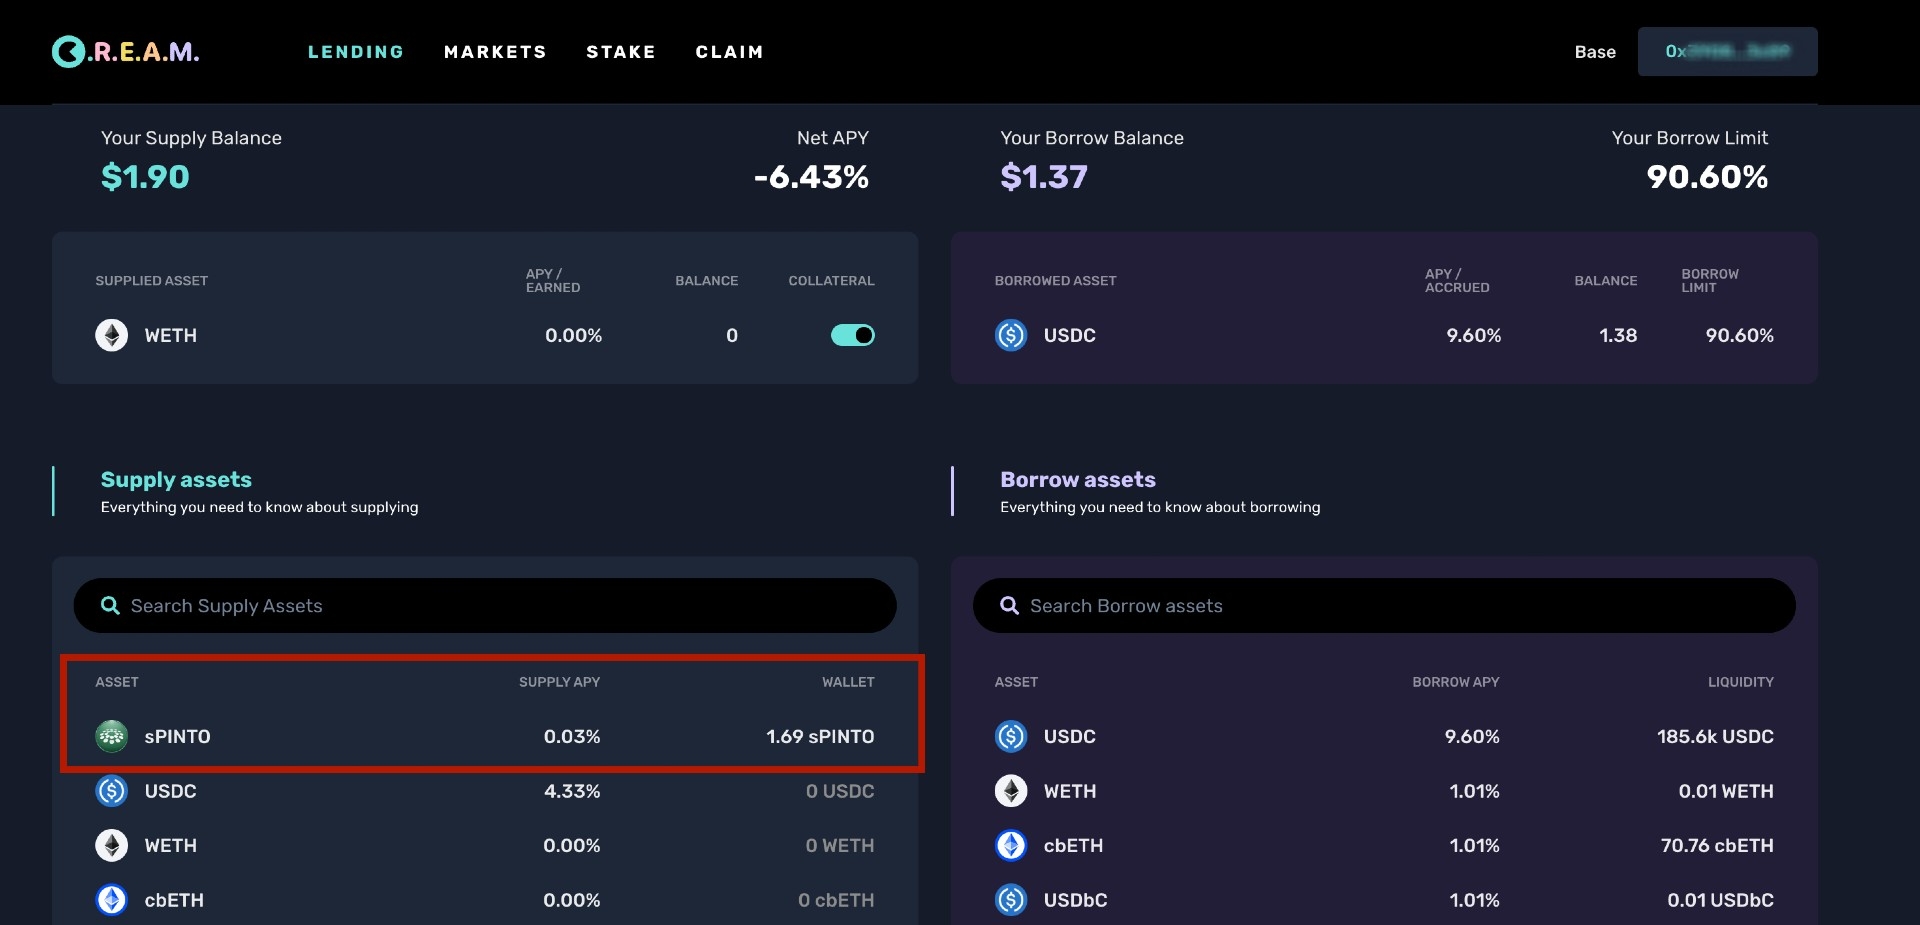Open the Base network selector
Viewport: 1920px width, 925px height.
(x=1594, y=52)
